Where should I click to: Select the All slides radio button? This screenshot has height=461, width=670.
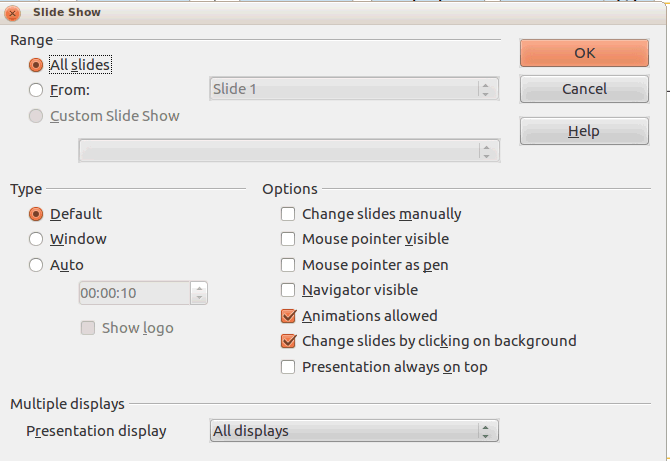click(37, 65)
